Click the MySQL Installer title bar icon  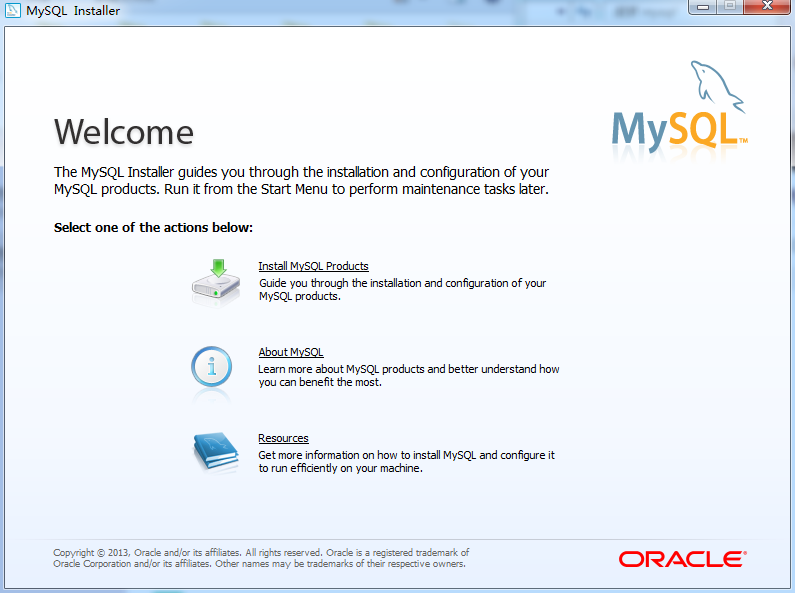[12, 10]
